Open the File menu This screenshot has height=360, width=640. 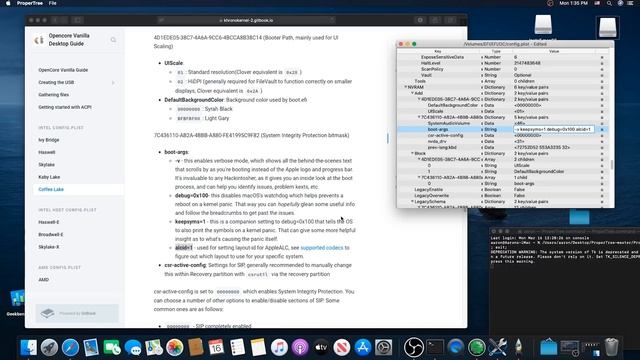pos(53,3)
